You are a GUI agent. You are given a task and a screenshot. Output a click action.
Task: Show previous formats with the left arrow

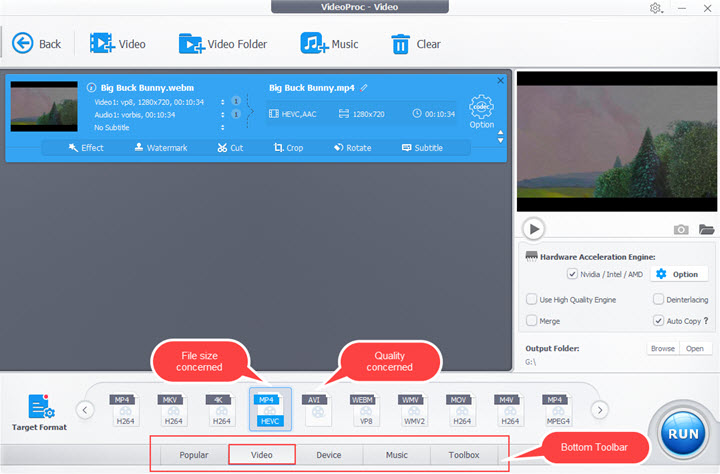85,410
